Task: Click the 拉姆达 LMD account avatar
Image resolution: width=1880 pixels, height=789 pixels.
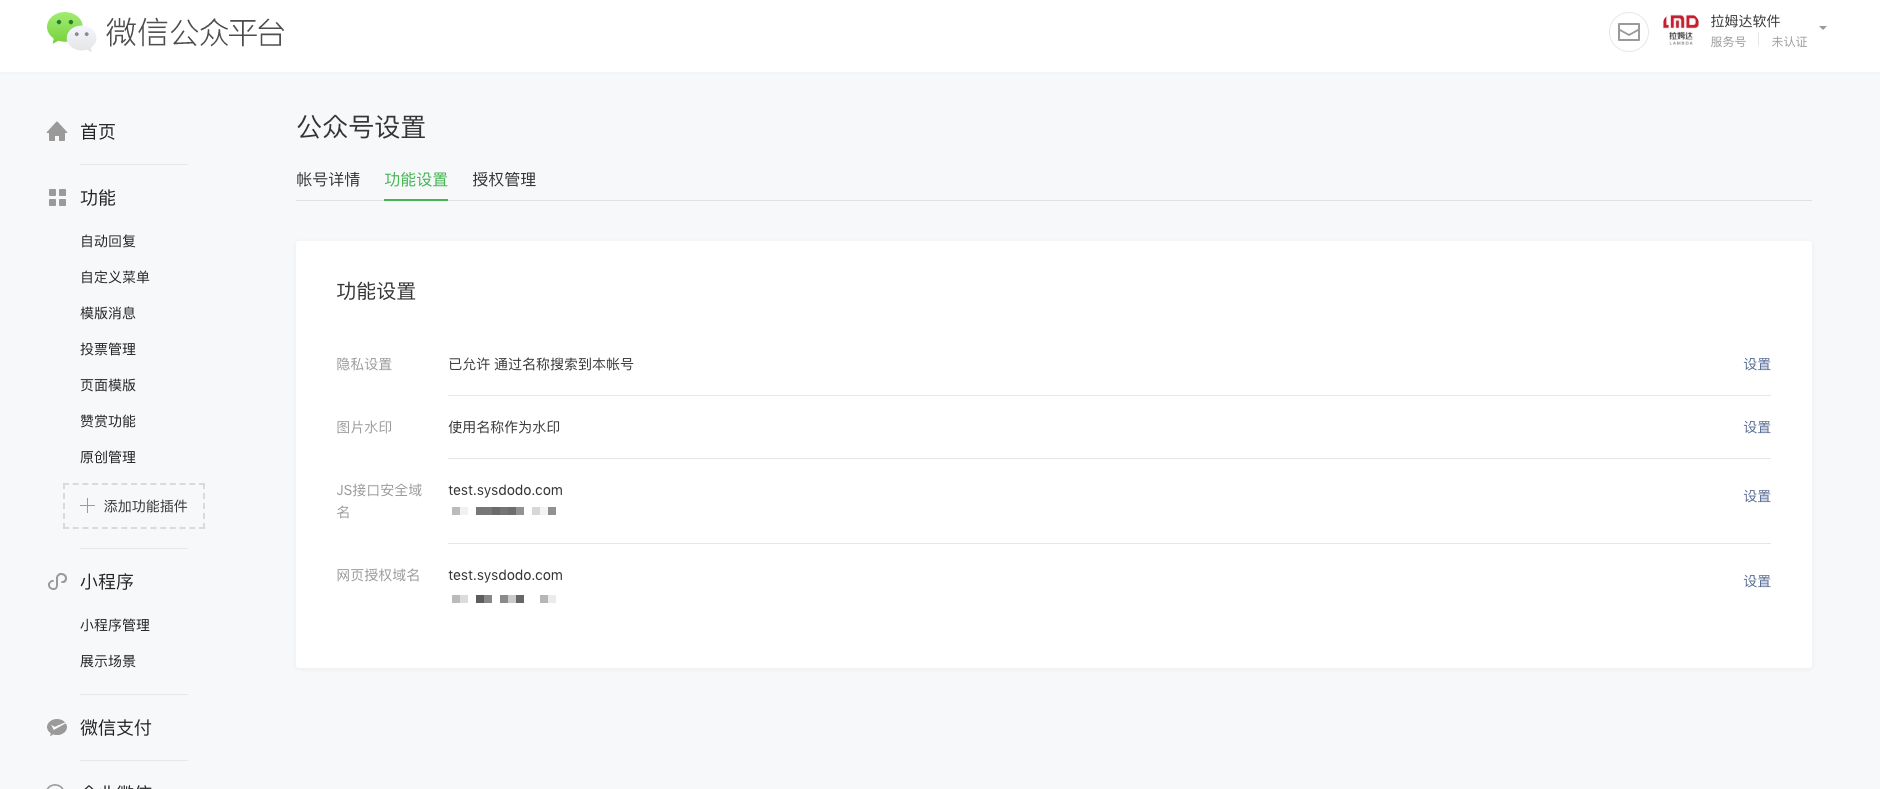Action: pyautogui.click(x=1680, y=31)
